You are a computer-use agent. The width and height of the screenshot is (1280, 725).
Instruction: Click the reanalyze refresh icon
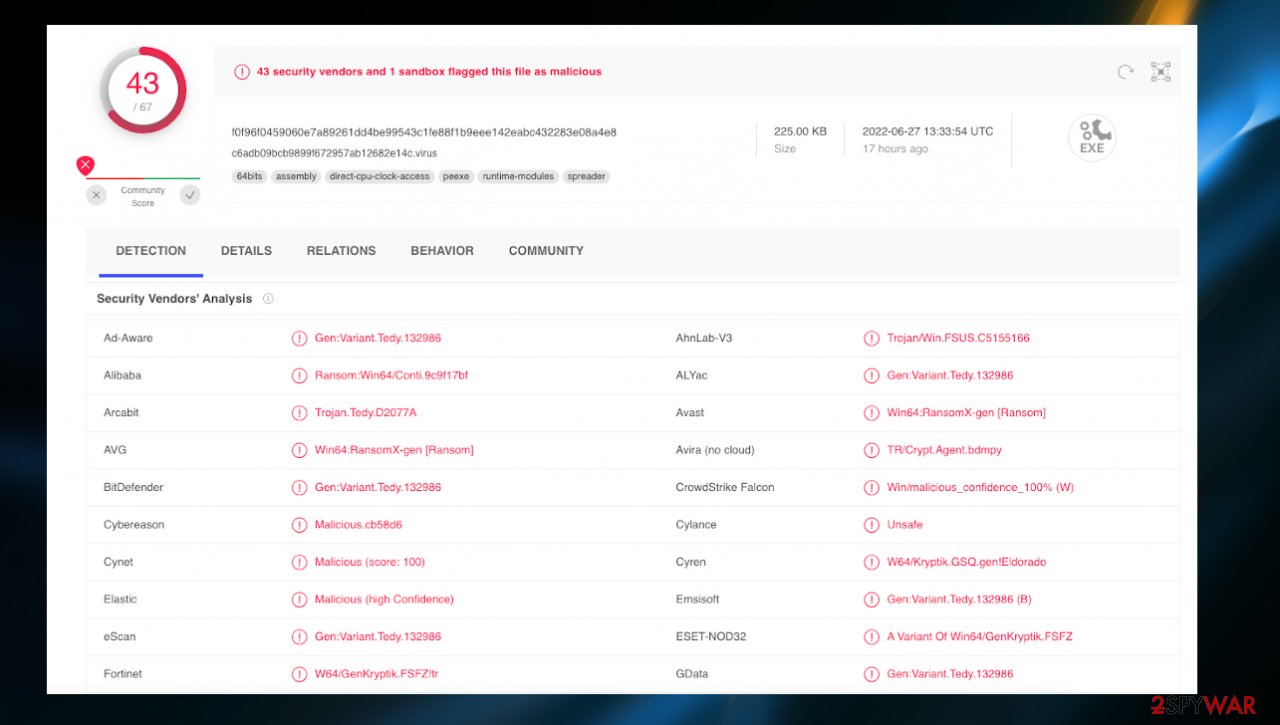(1126, 72)
